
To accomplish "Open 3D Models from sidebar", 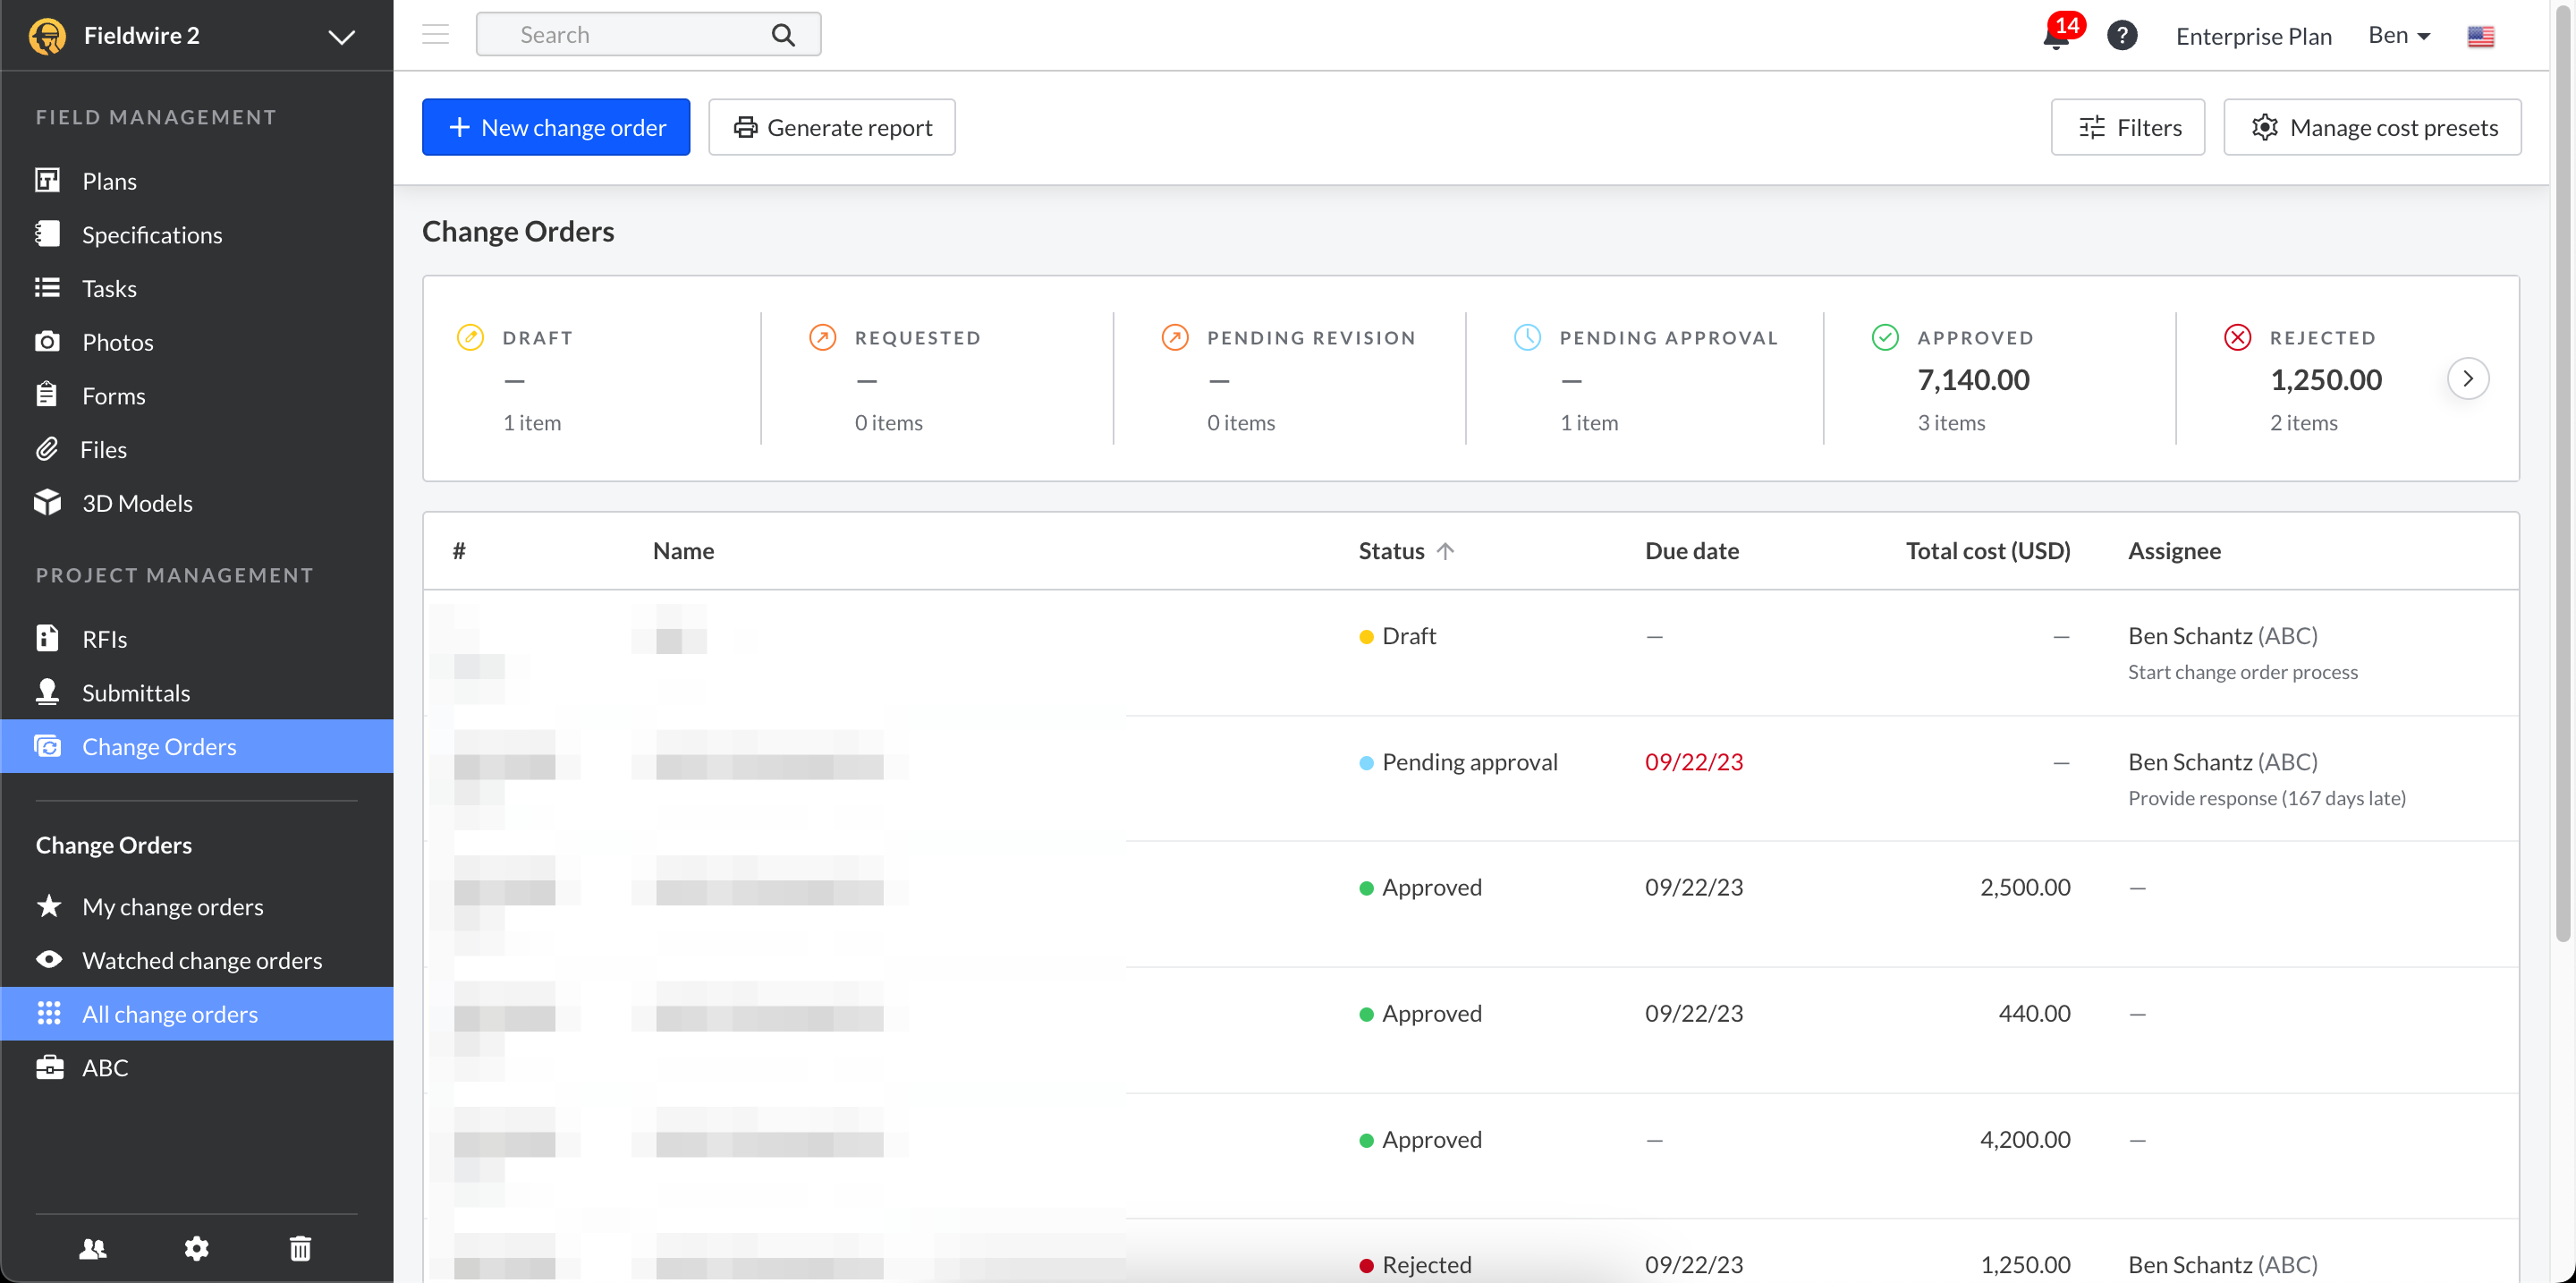I will 137,503.
